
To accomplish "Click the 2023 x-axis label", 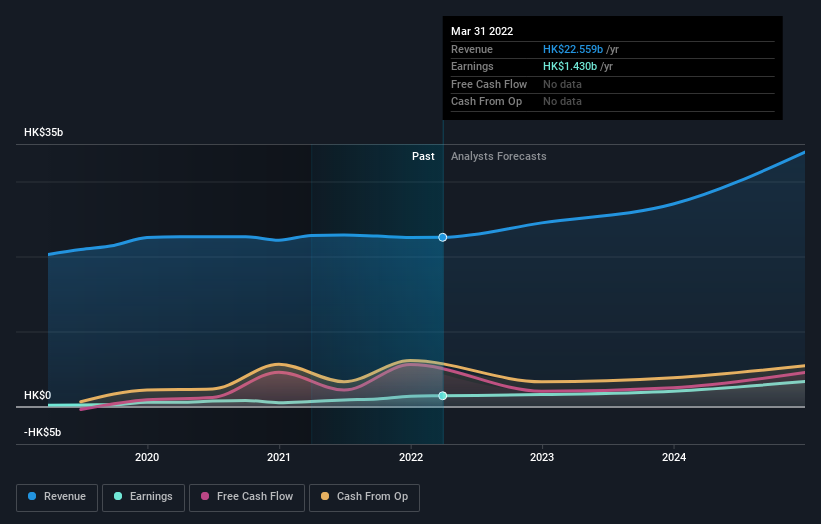I will [x=542, y=458].
